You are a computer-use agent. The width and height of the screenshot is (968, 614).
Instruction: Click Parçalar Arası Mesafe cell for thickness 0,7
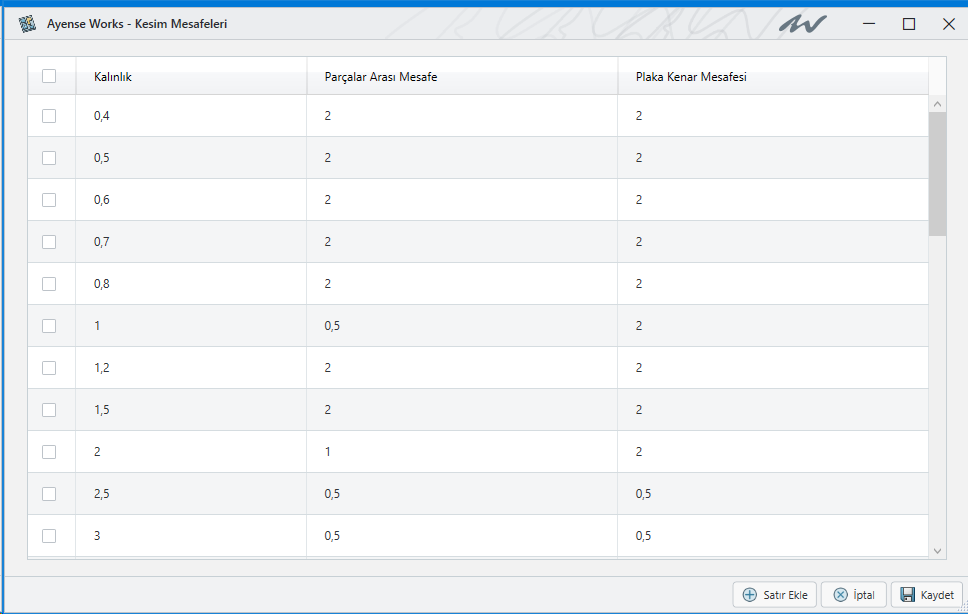tap(462, 242)
